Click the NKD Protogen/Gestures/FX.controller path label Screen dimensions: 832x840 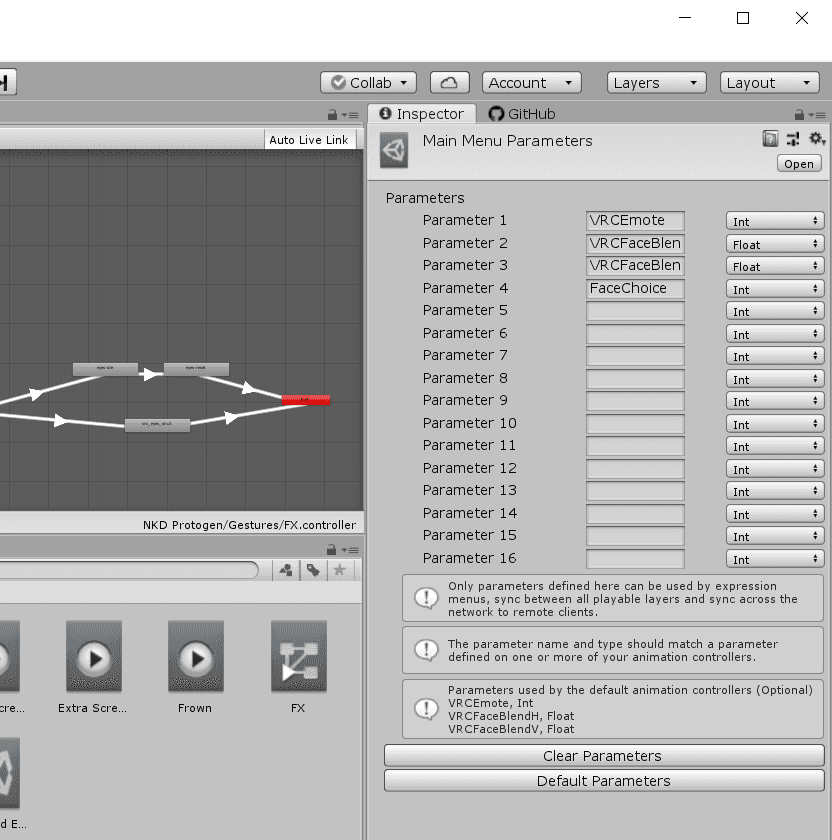pyautogui.click(x=249, y=525)
